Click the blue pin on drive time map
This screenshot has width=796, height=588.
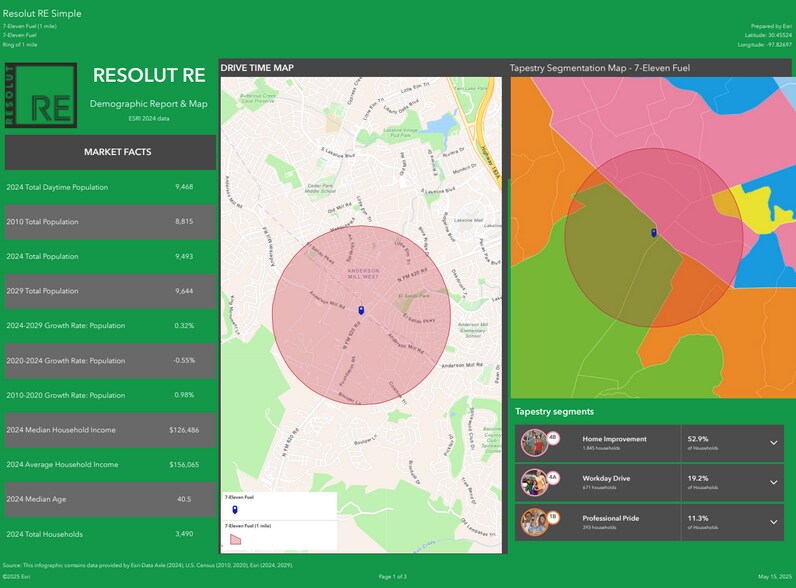pos(360,310)
